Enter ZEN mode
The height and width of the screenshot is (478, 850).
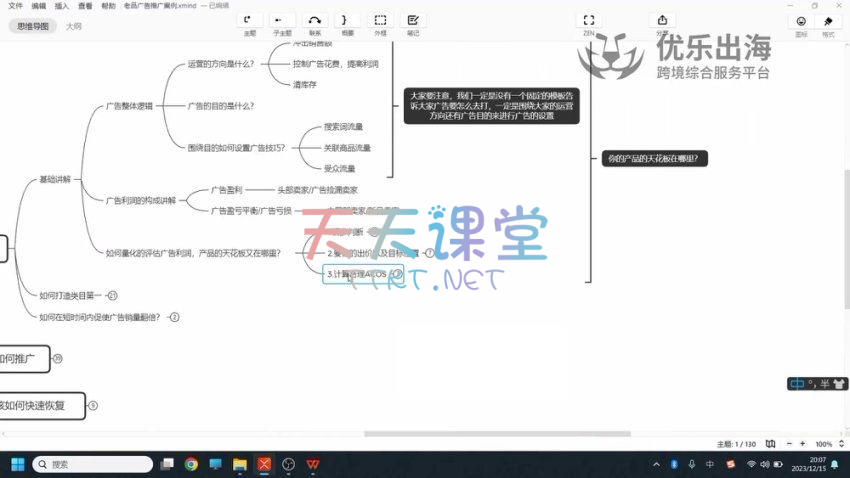[x=589, y=20]
